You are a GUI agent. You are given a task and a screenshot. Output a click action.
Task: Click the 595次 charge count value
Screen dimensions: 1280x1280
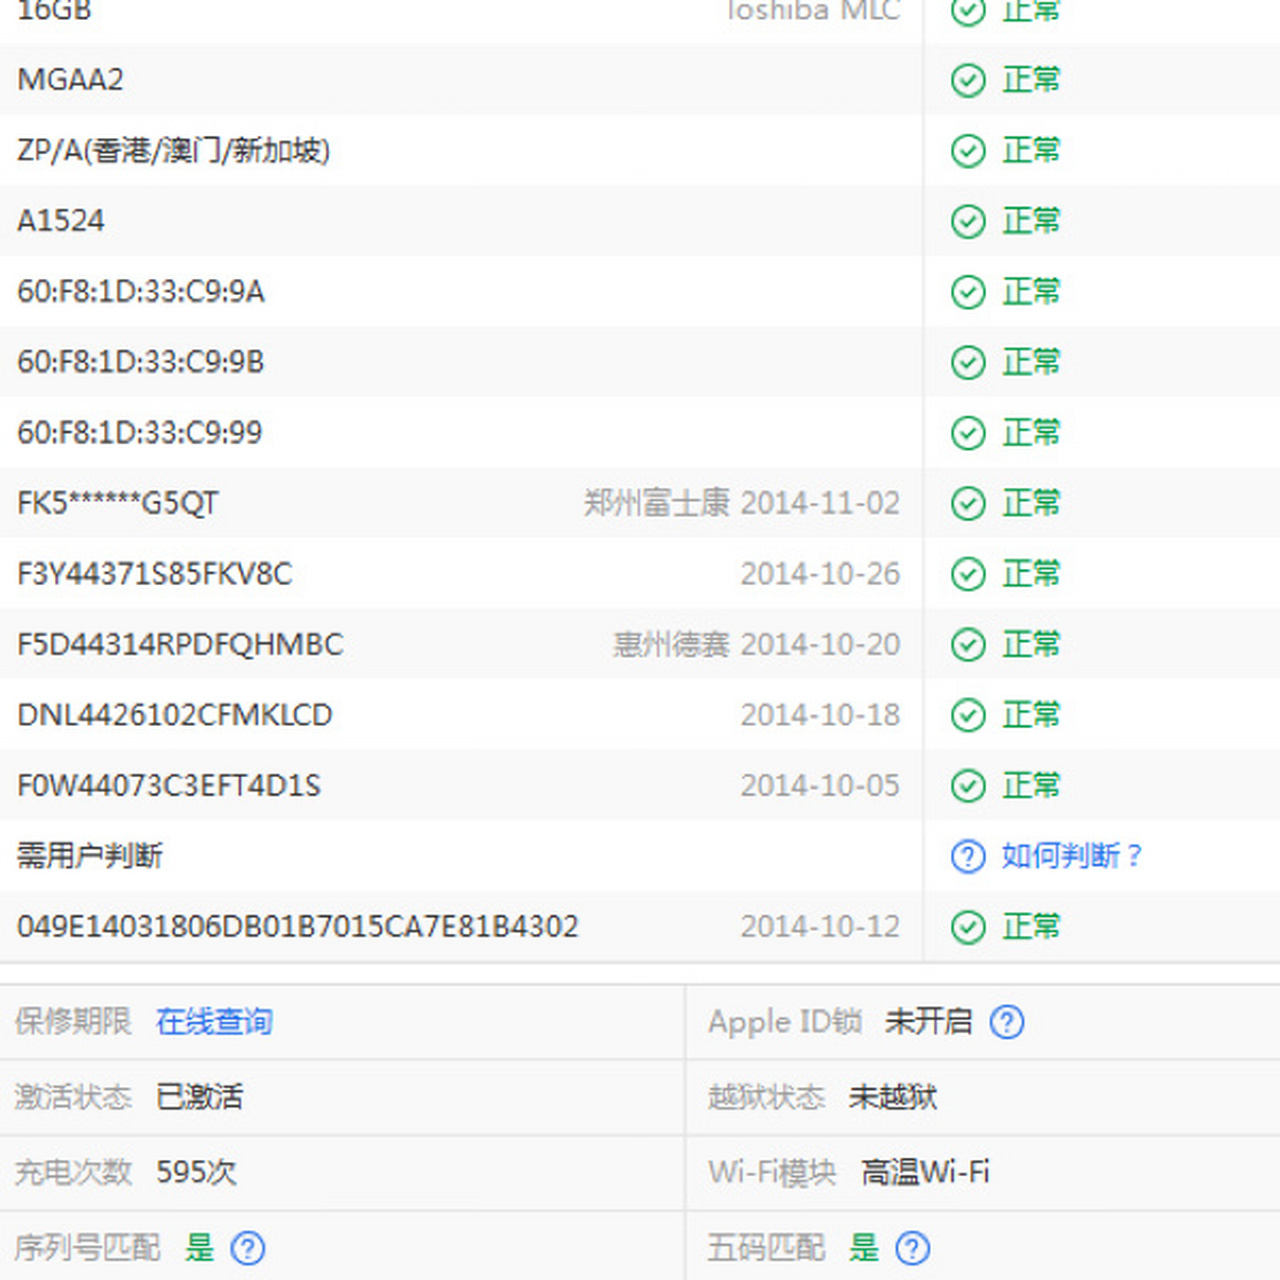click(196, 1172)
